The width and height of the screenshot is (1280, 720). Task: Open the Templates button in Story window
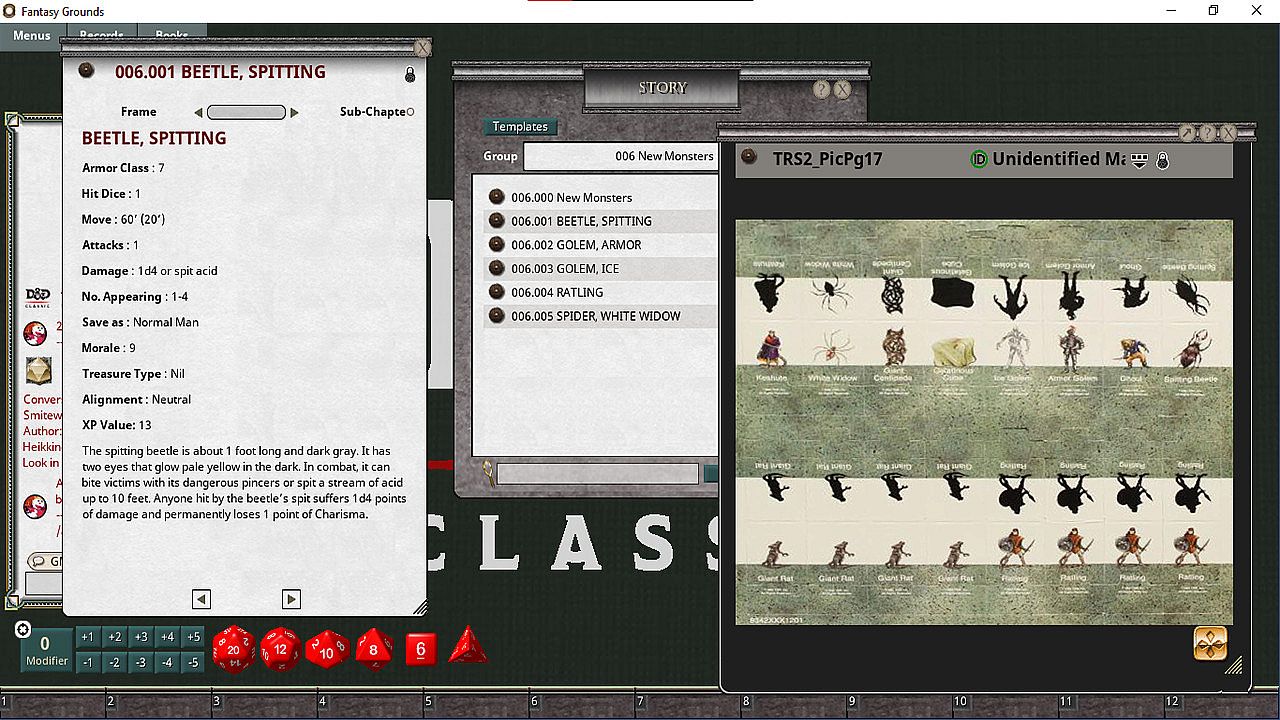520,127
